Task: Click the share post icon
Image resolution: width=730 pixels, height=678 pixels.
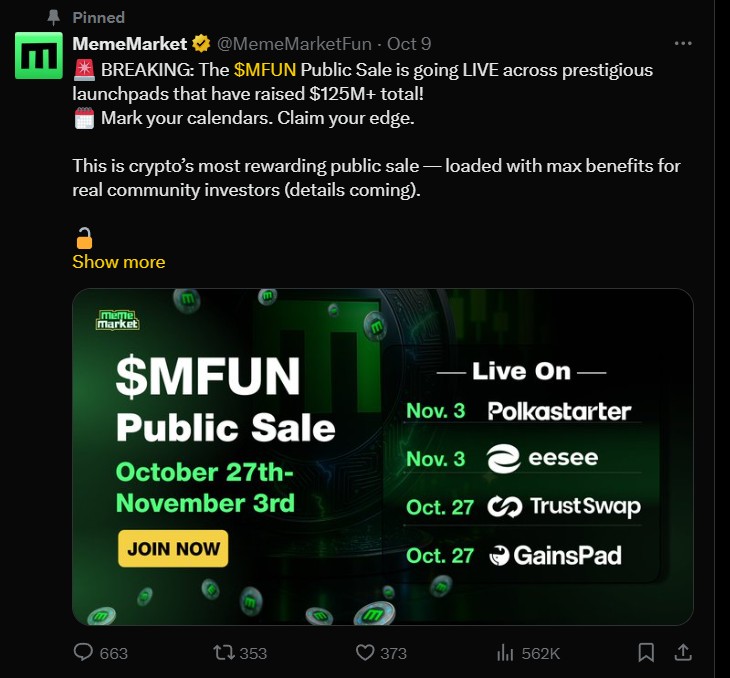Action: 684,652
